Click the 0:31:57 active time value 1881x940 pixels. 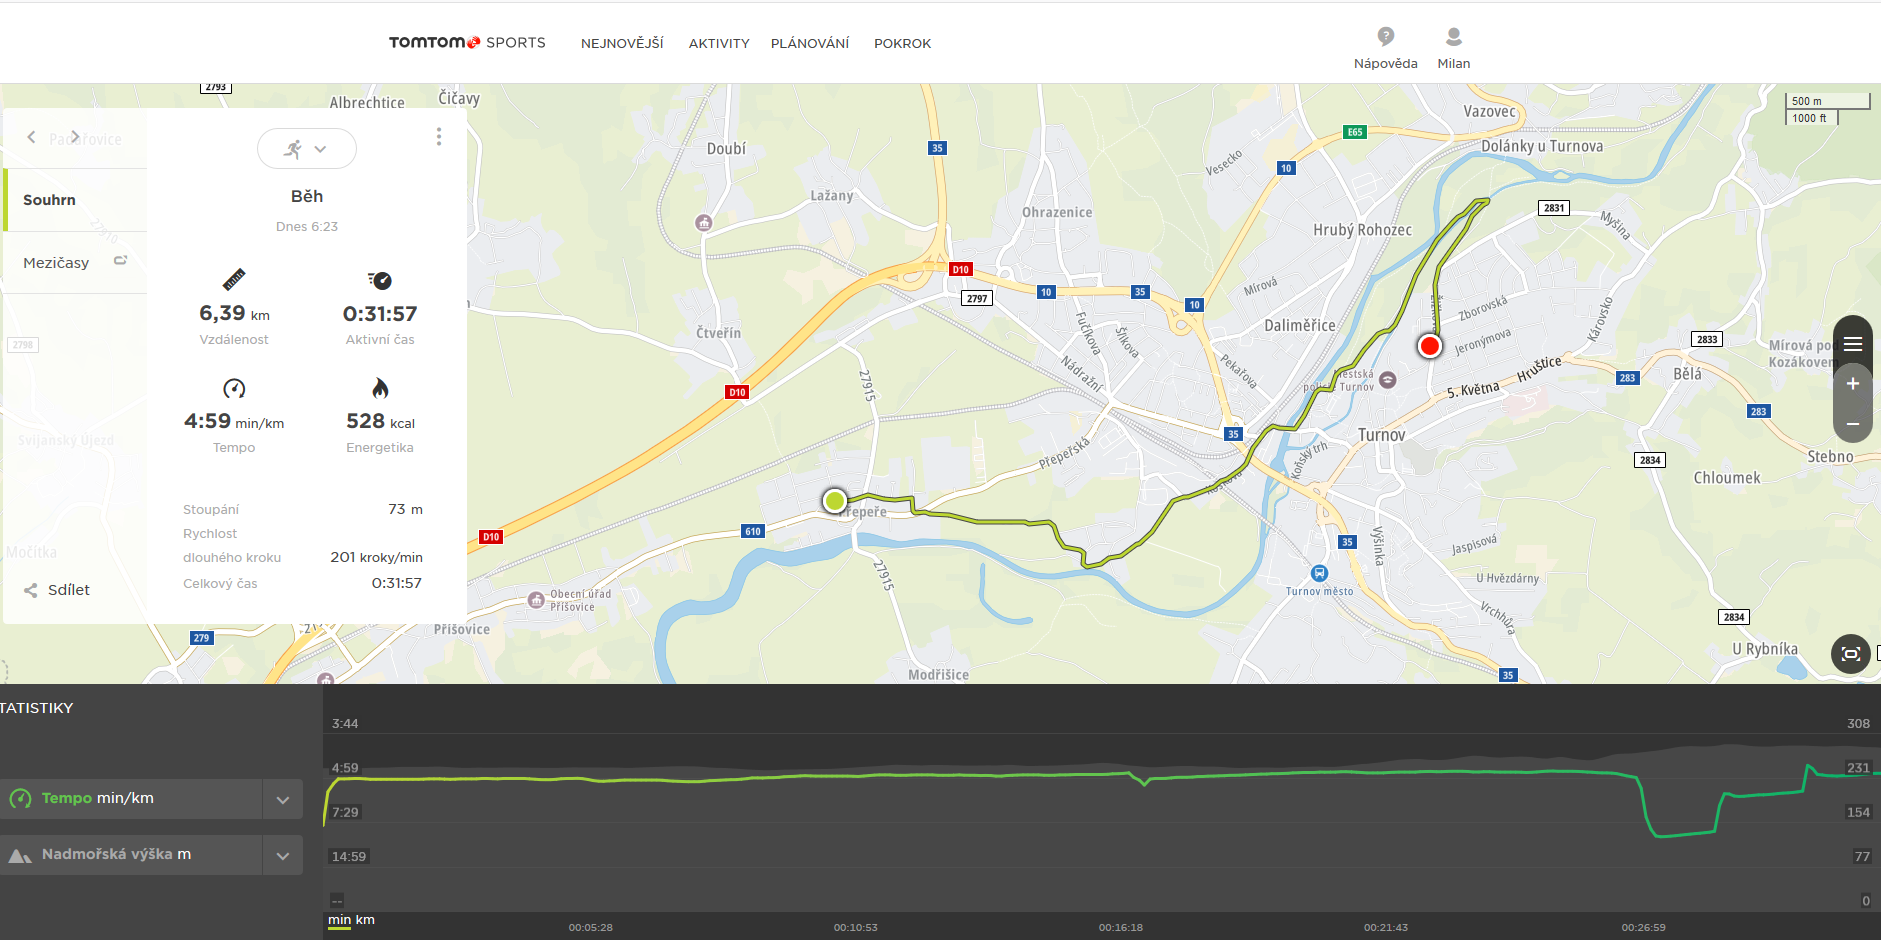pos(380,314)
